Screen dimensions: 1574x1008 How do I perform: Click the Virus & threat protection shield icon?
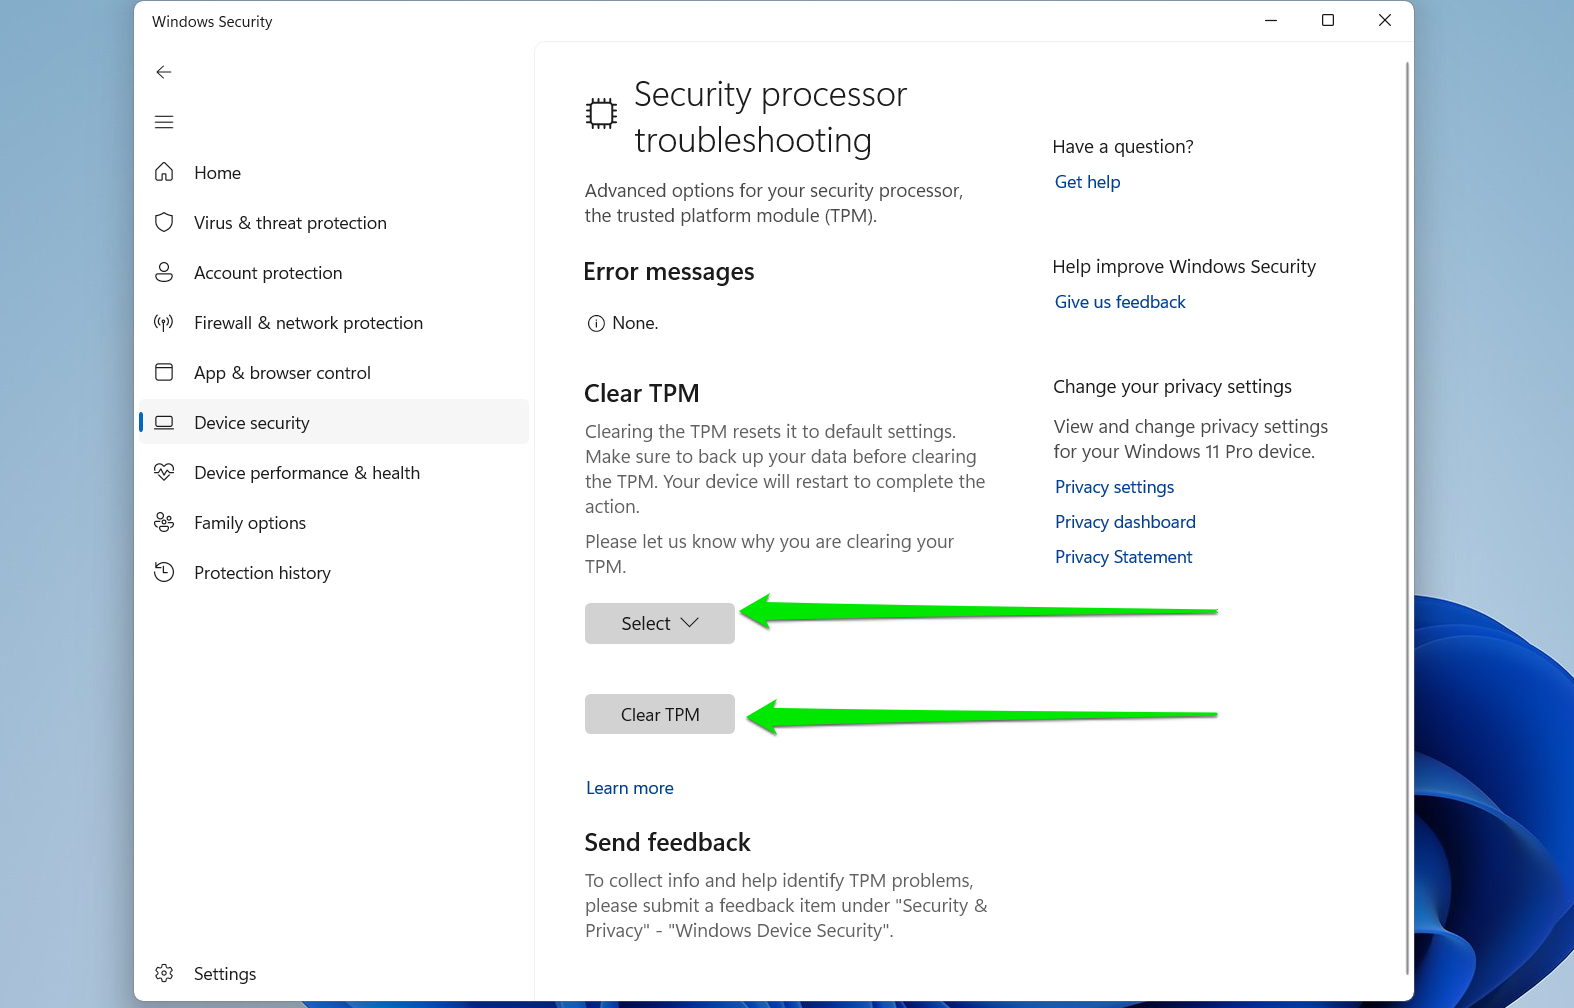point(164,222)
